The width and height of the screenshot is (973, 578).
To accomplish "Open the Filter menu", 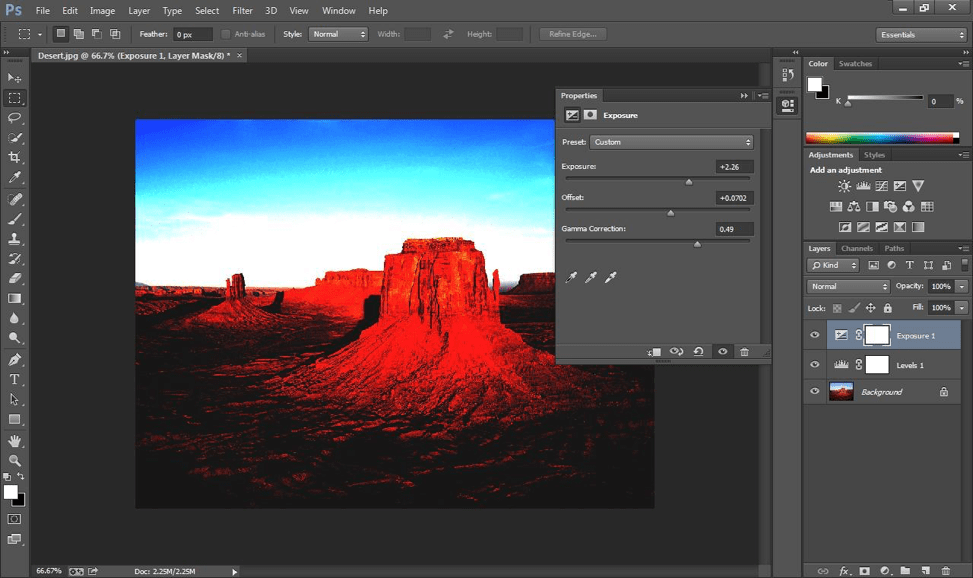I will (242, 11).
